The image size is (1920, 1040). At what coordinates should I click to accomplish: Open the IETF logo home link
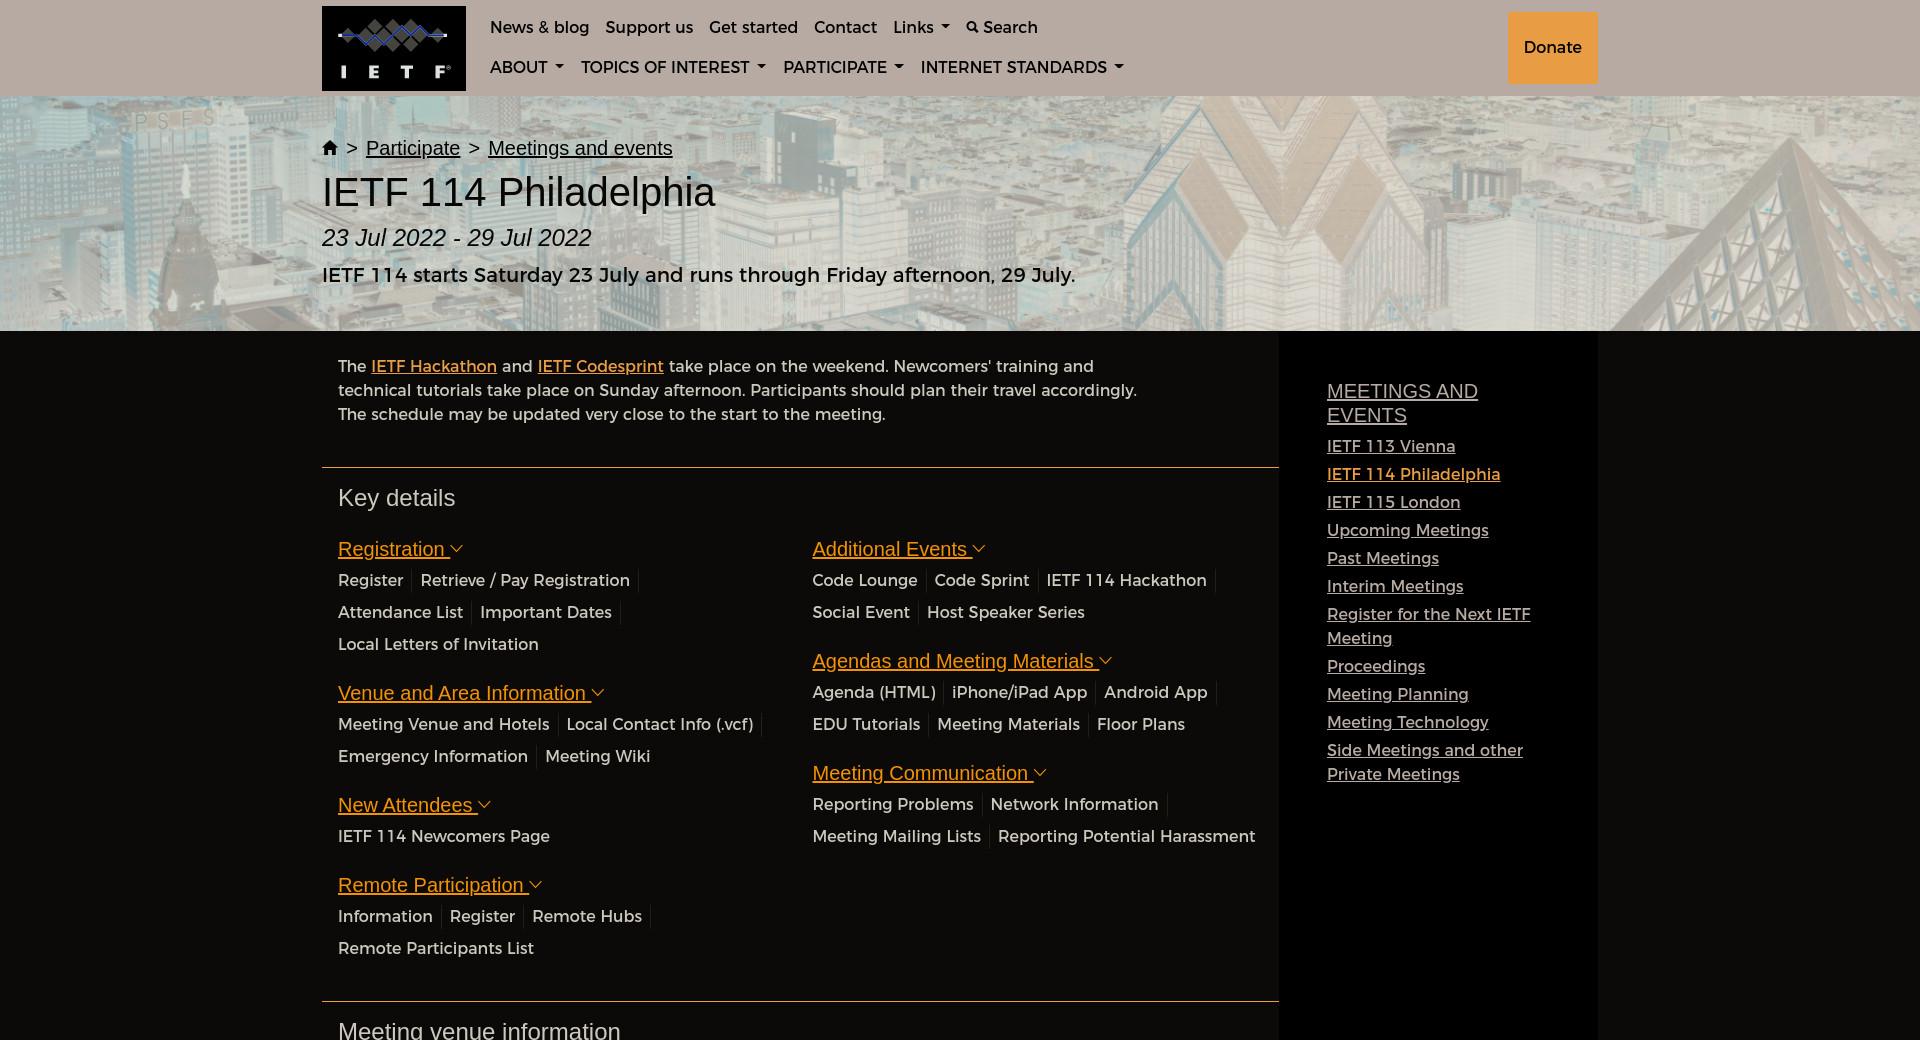tap(393, 48)
